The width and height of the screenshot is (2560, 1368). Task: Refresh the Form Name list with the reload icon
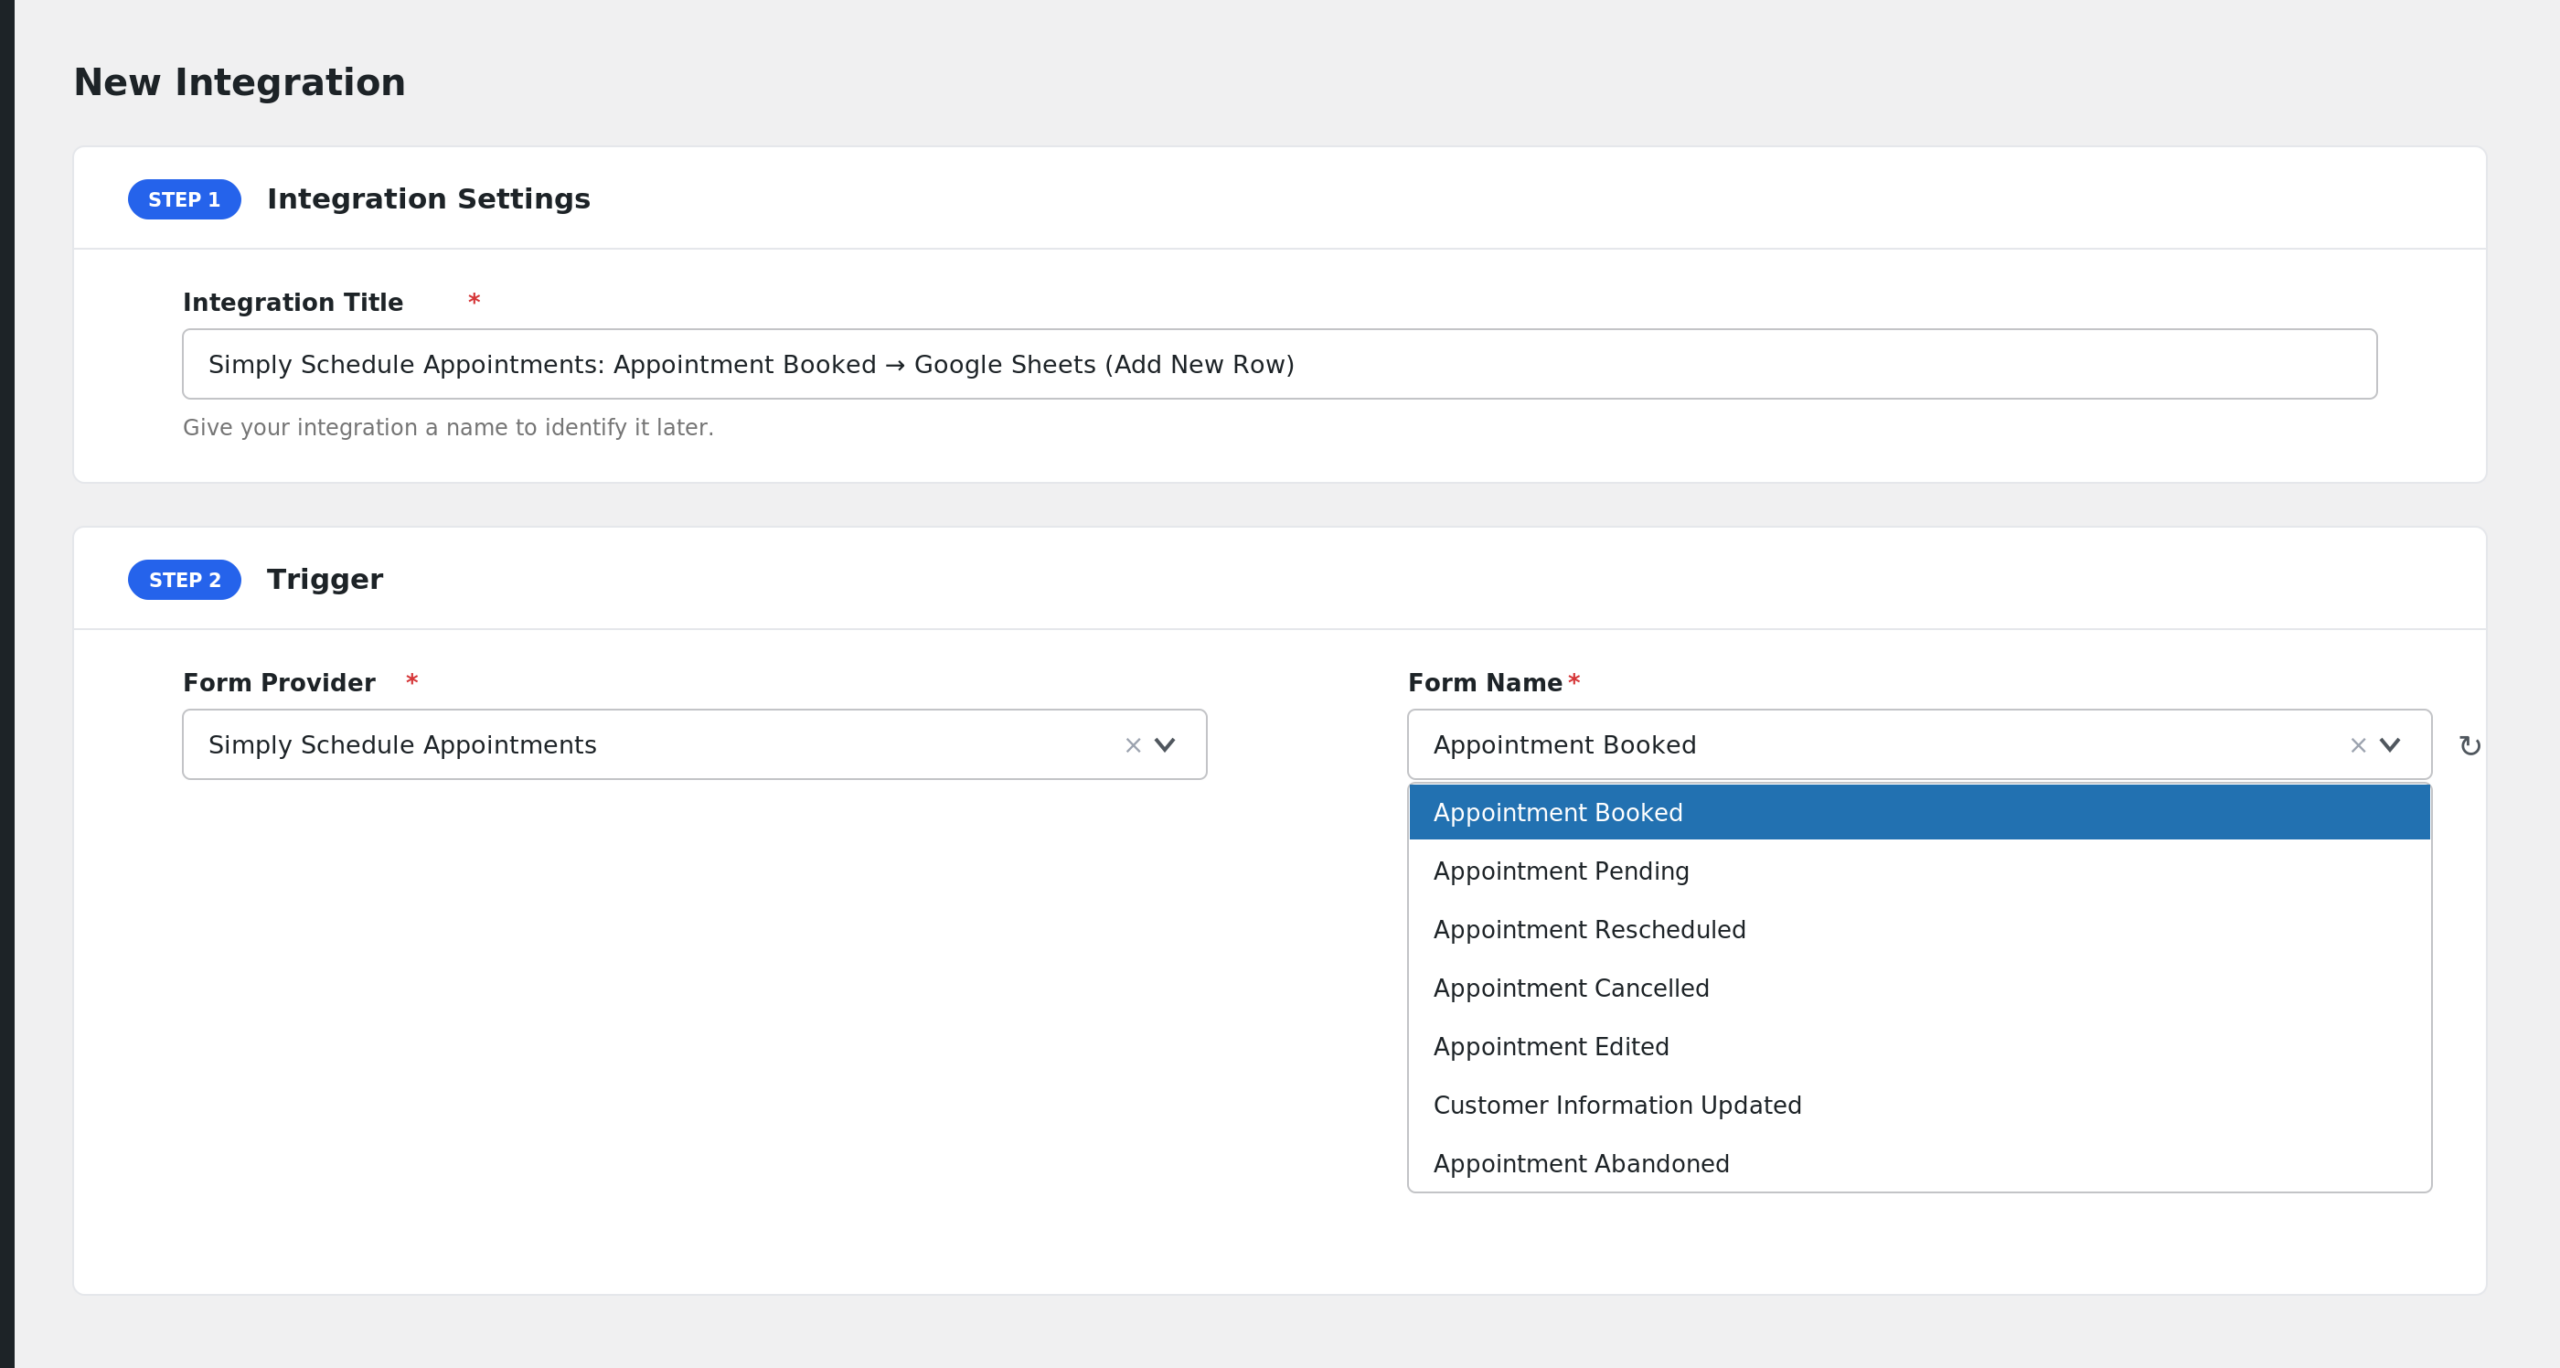[x=2470, y=746]
